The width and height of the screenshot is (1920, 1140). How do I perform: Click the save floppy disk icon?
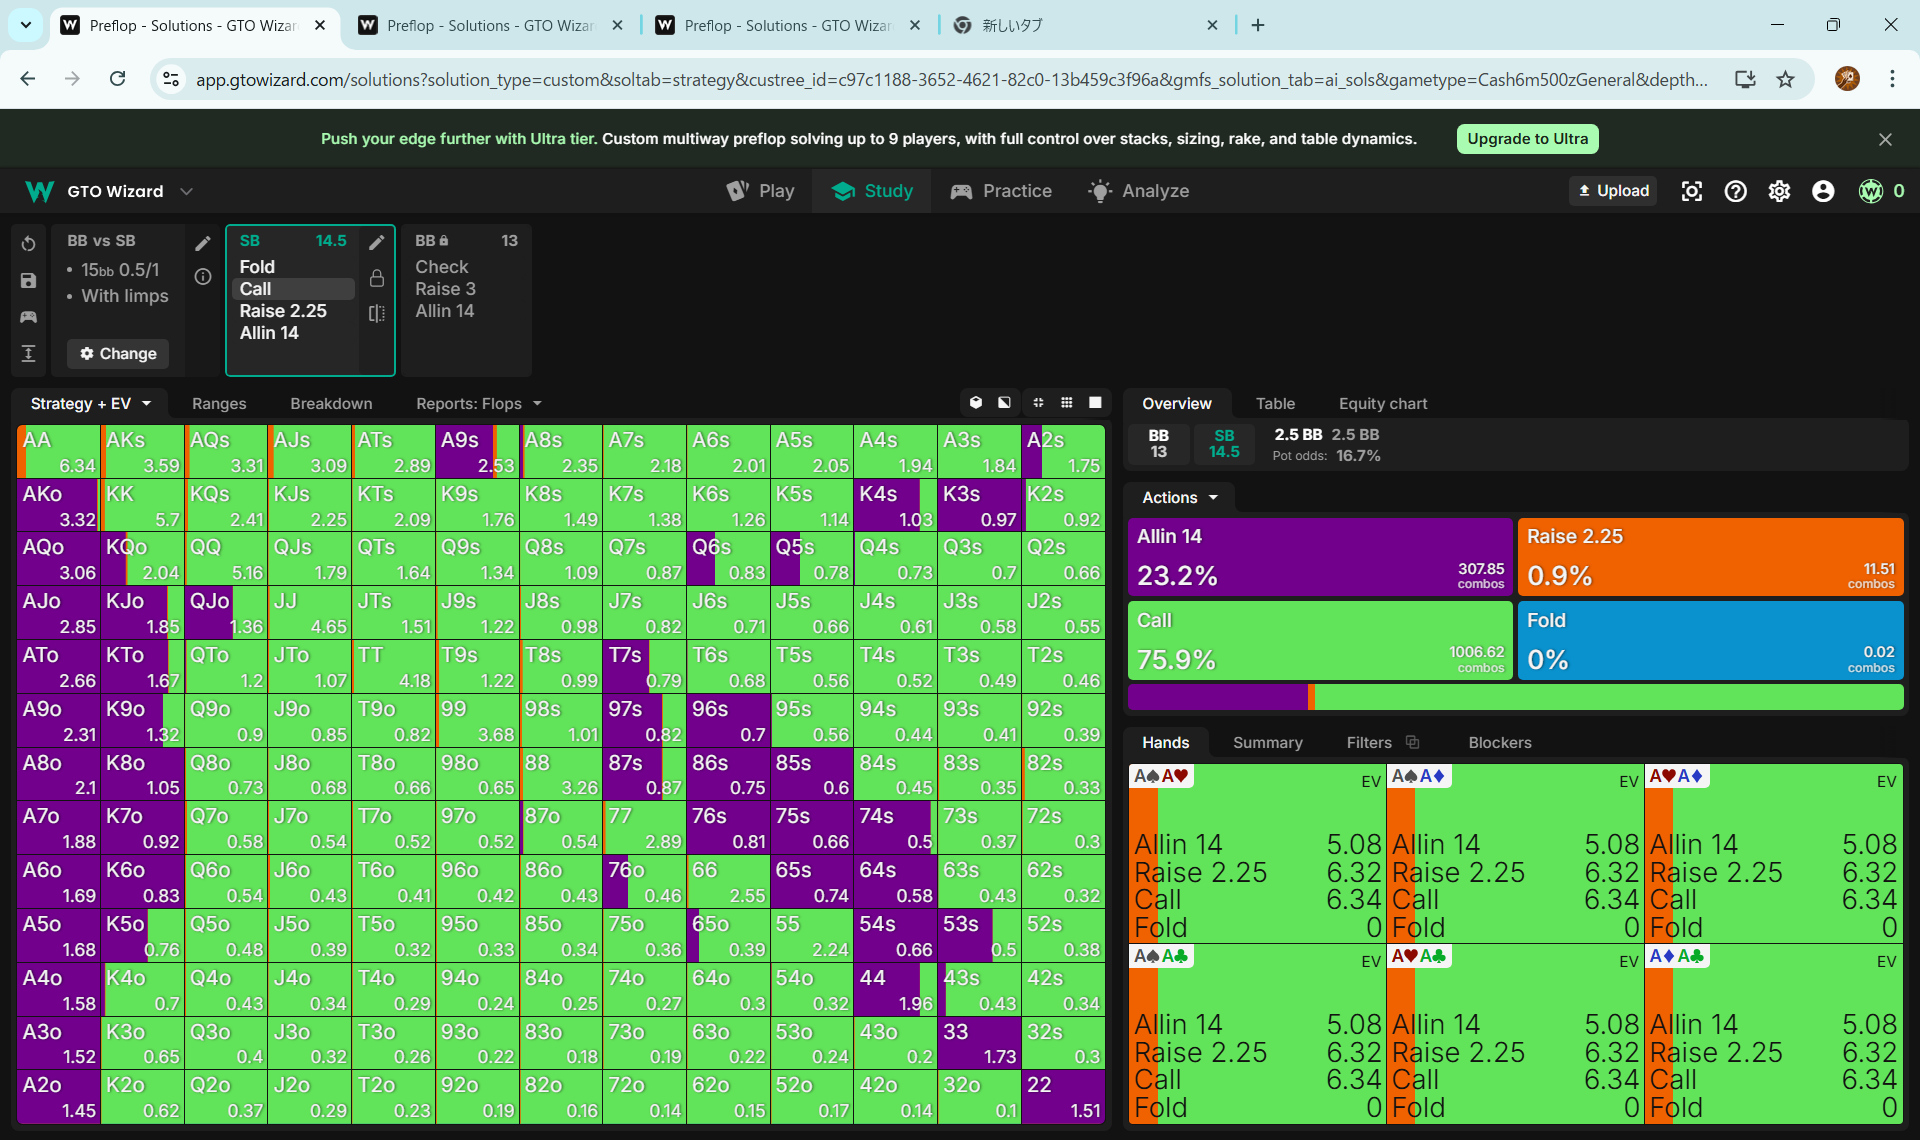tap(28, 281)
